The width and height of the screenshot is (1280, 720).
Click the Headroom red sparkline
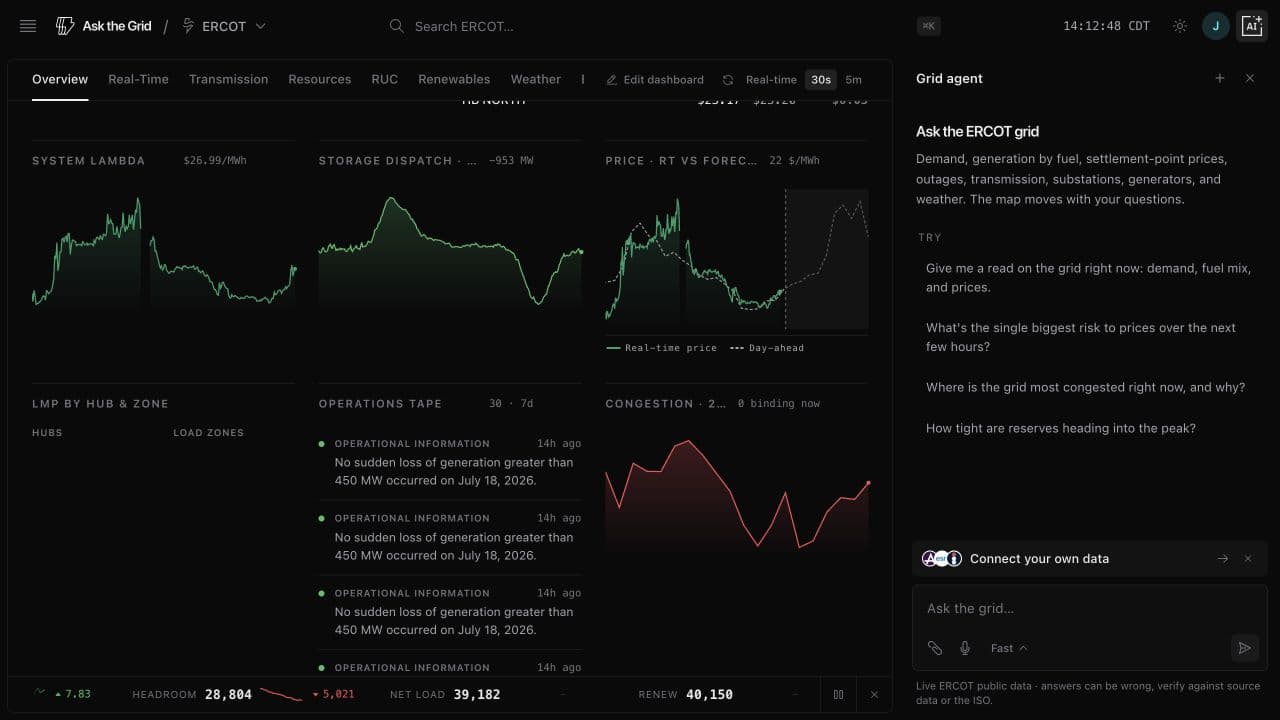point(281,693)
